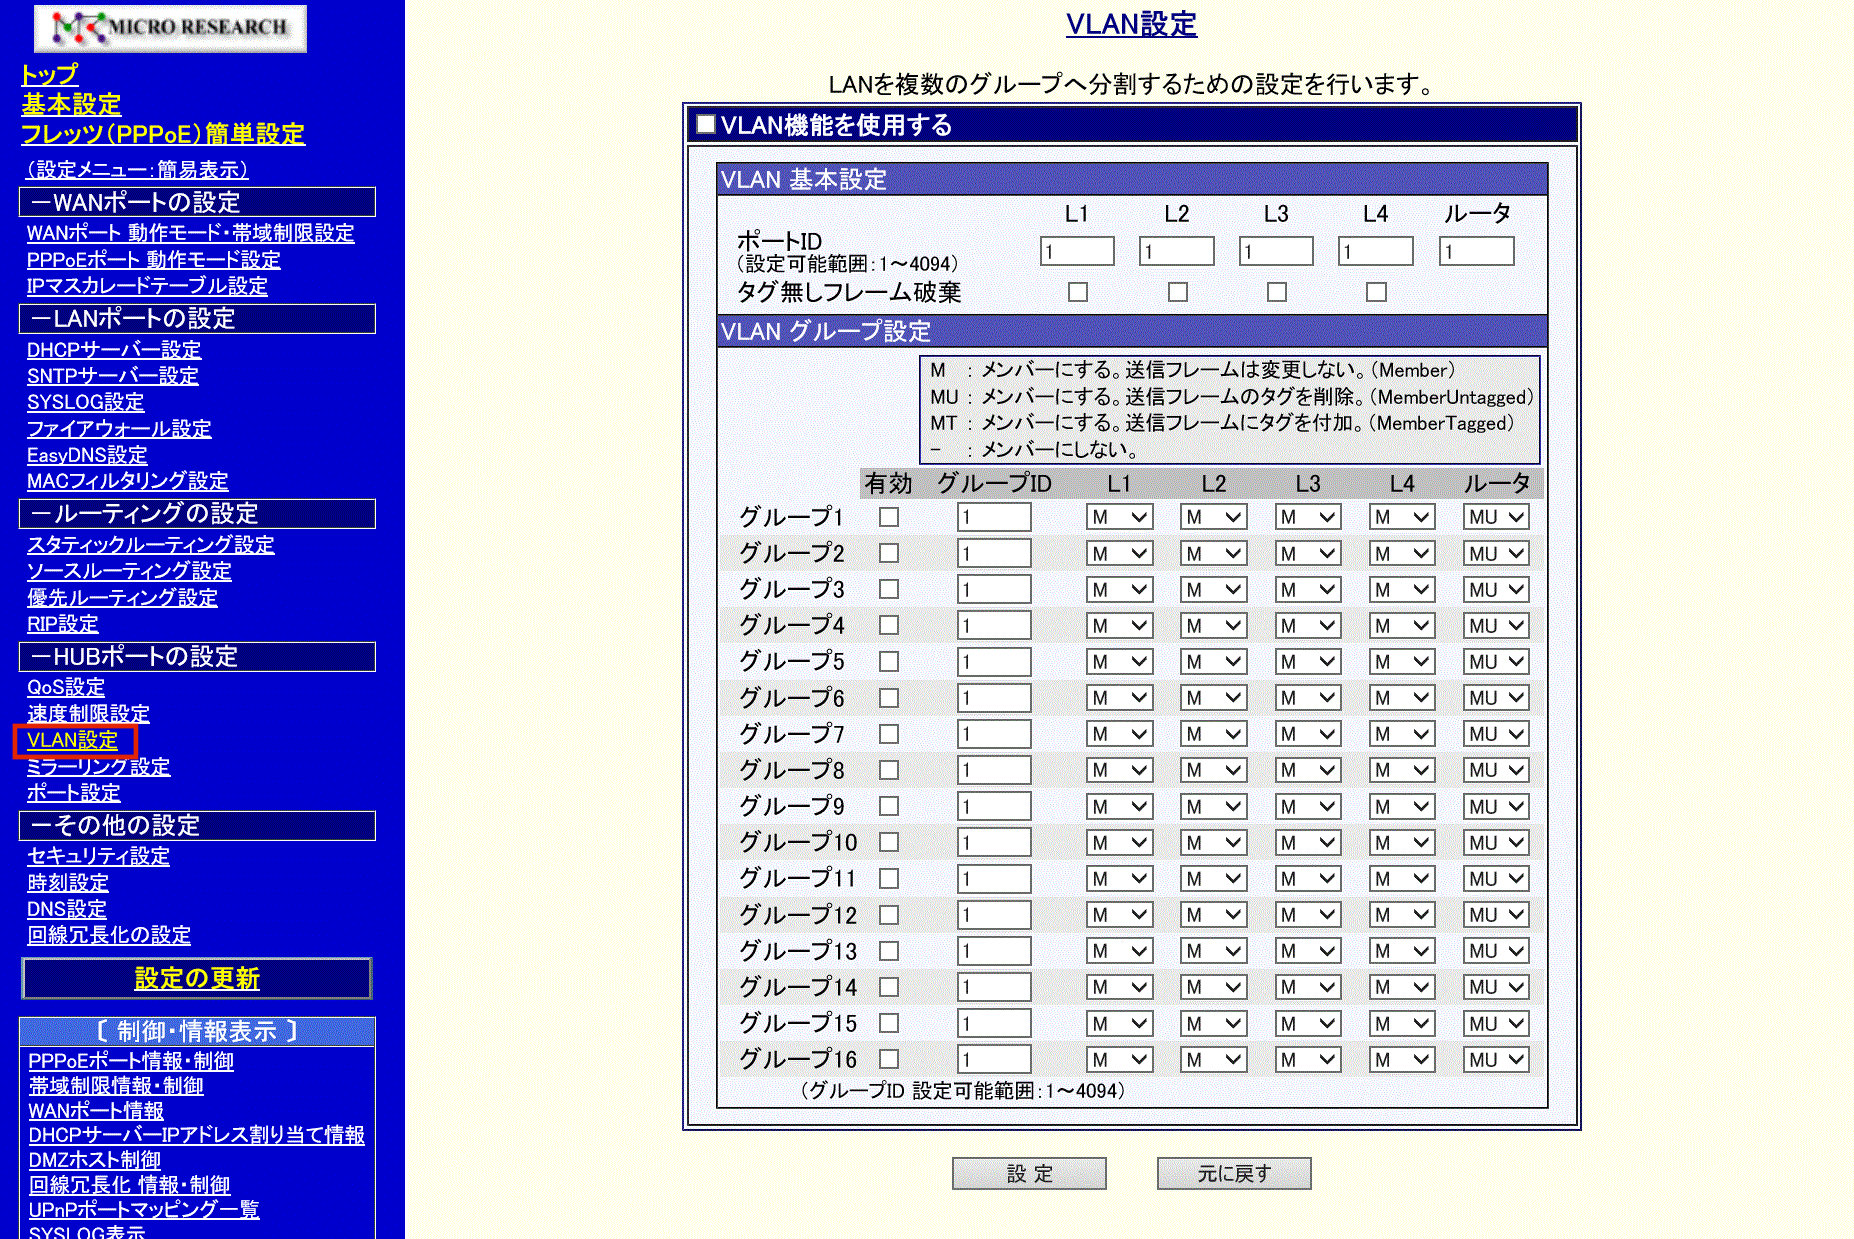The height and width of the screenshot is (1239, 1854).
Task: Open the L1 dropdown for グループ12
Action: (x=1119, y=915)
